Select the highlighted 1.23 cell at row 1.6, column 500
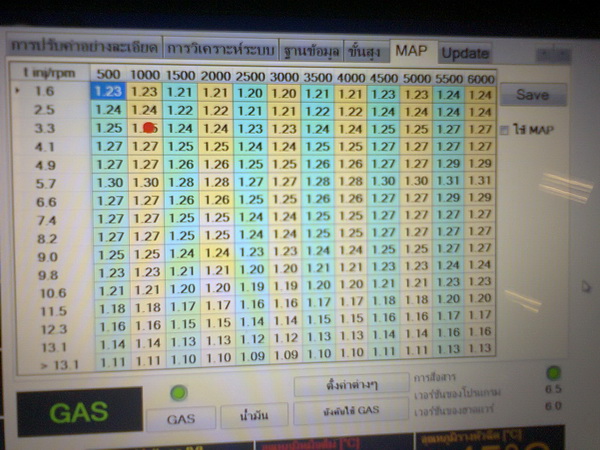The width and height of the screenshot is (600, 450). pos(108,91)
